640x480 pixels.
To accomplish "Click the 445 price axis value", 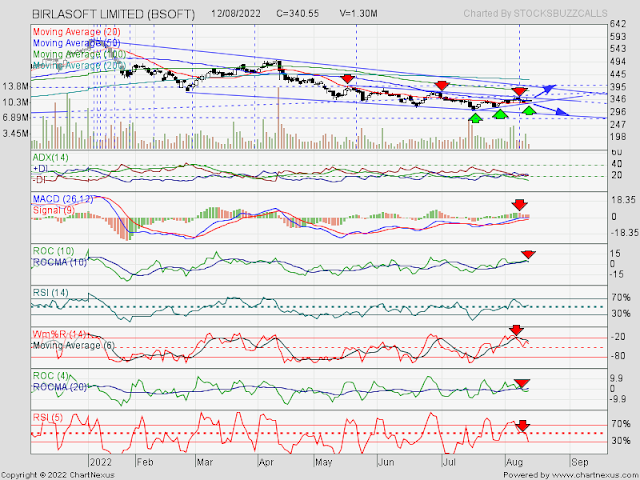I will [618, 74].
